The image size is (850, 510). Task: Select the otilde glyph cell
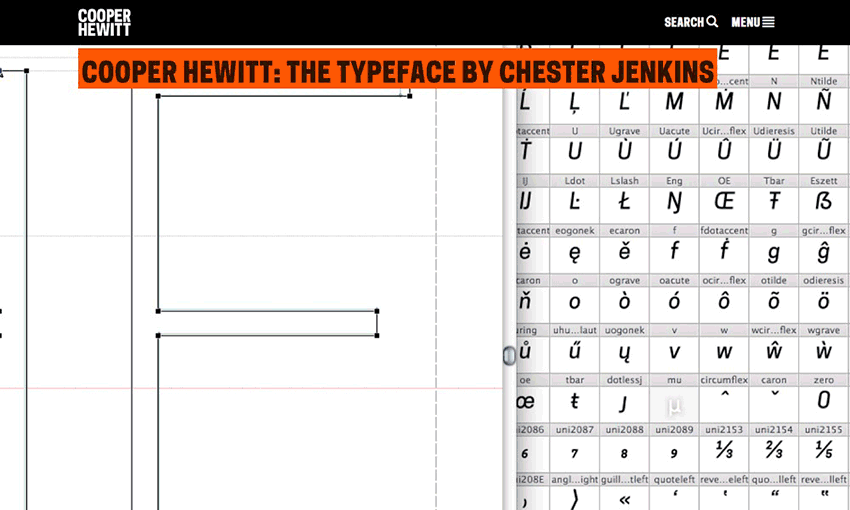pyautogui.click(x=774, y=300)
